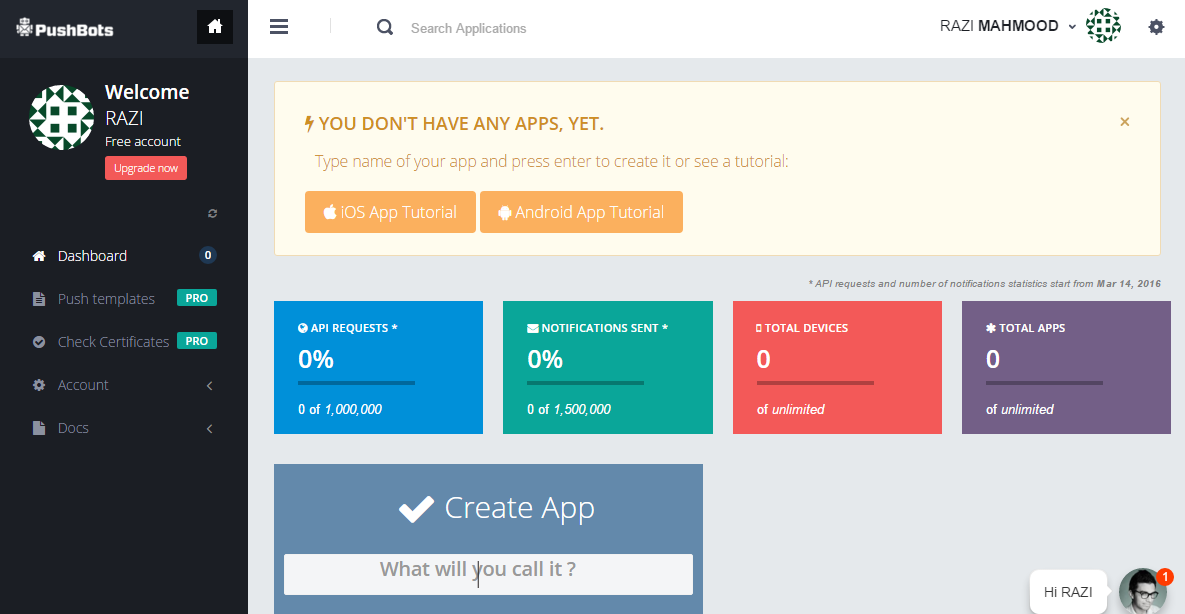This screenshot has height=614, width=1185.
Task: Click the Check Certificates checkmark icon
Action: coord(39,342)
